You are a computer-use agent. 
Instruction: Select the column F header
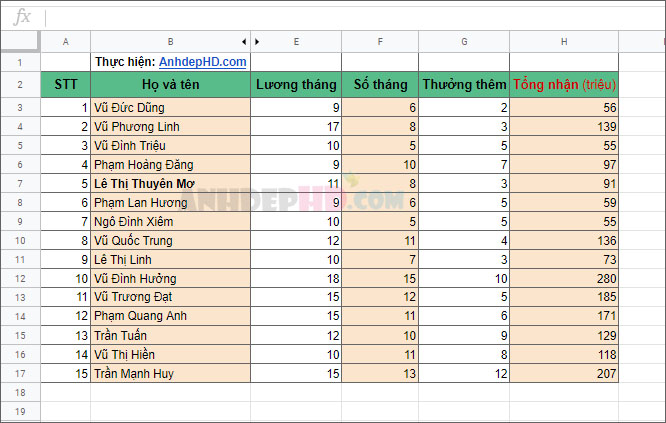point(380,42)
